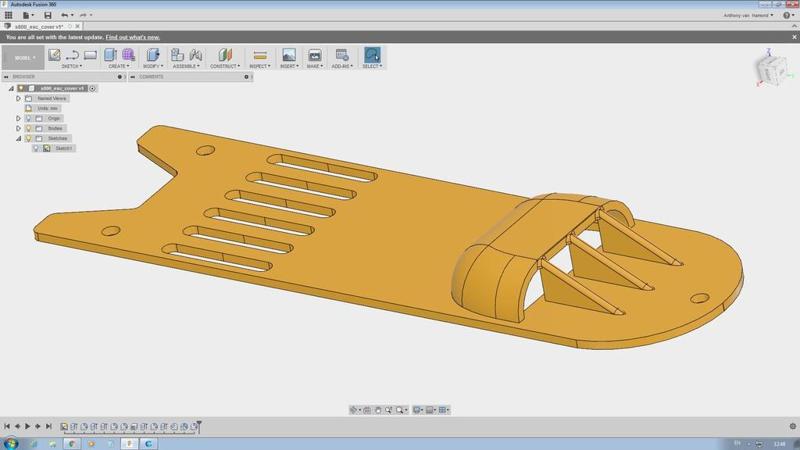The width and height of the screenshot is (800, 450).
Task: Open the CONSTRUCT menu
Action: click(x=224, y=66)
